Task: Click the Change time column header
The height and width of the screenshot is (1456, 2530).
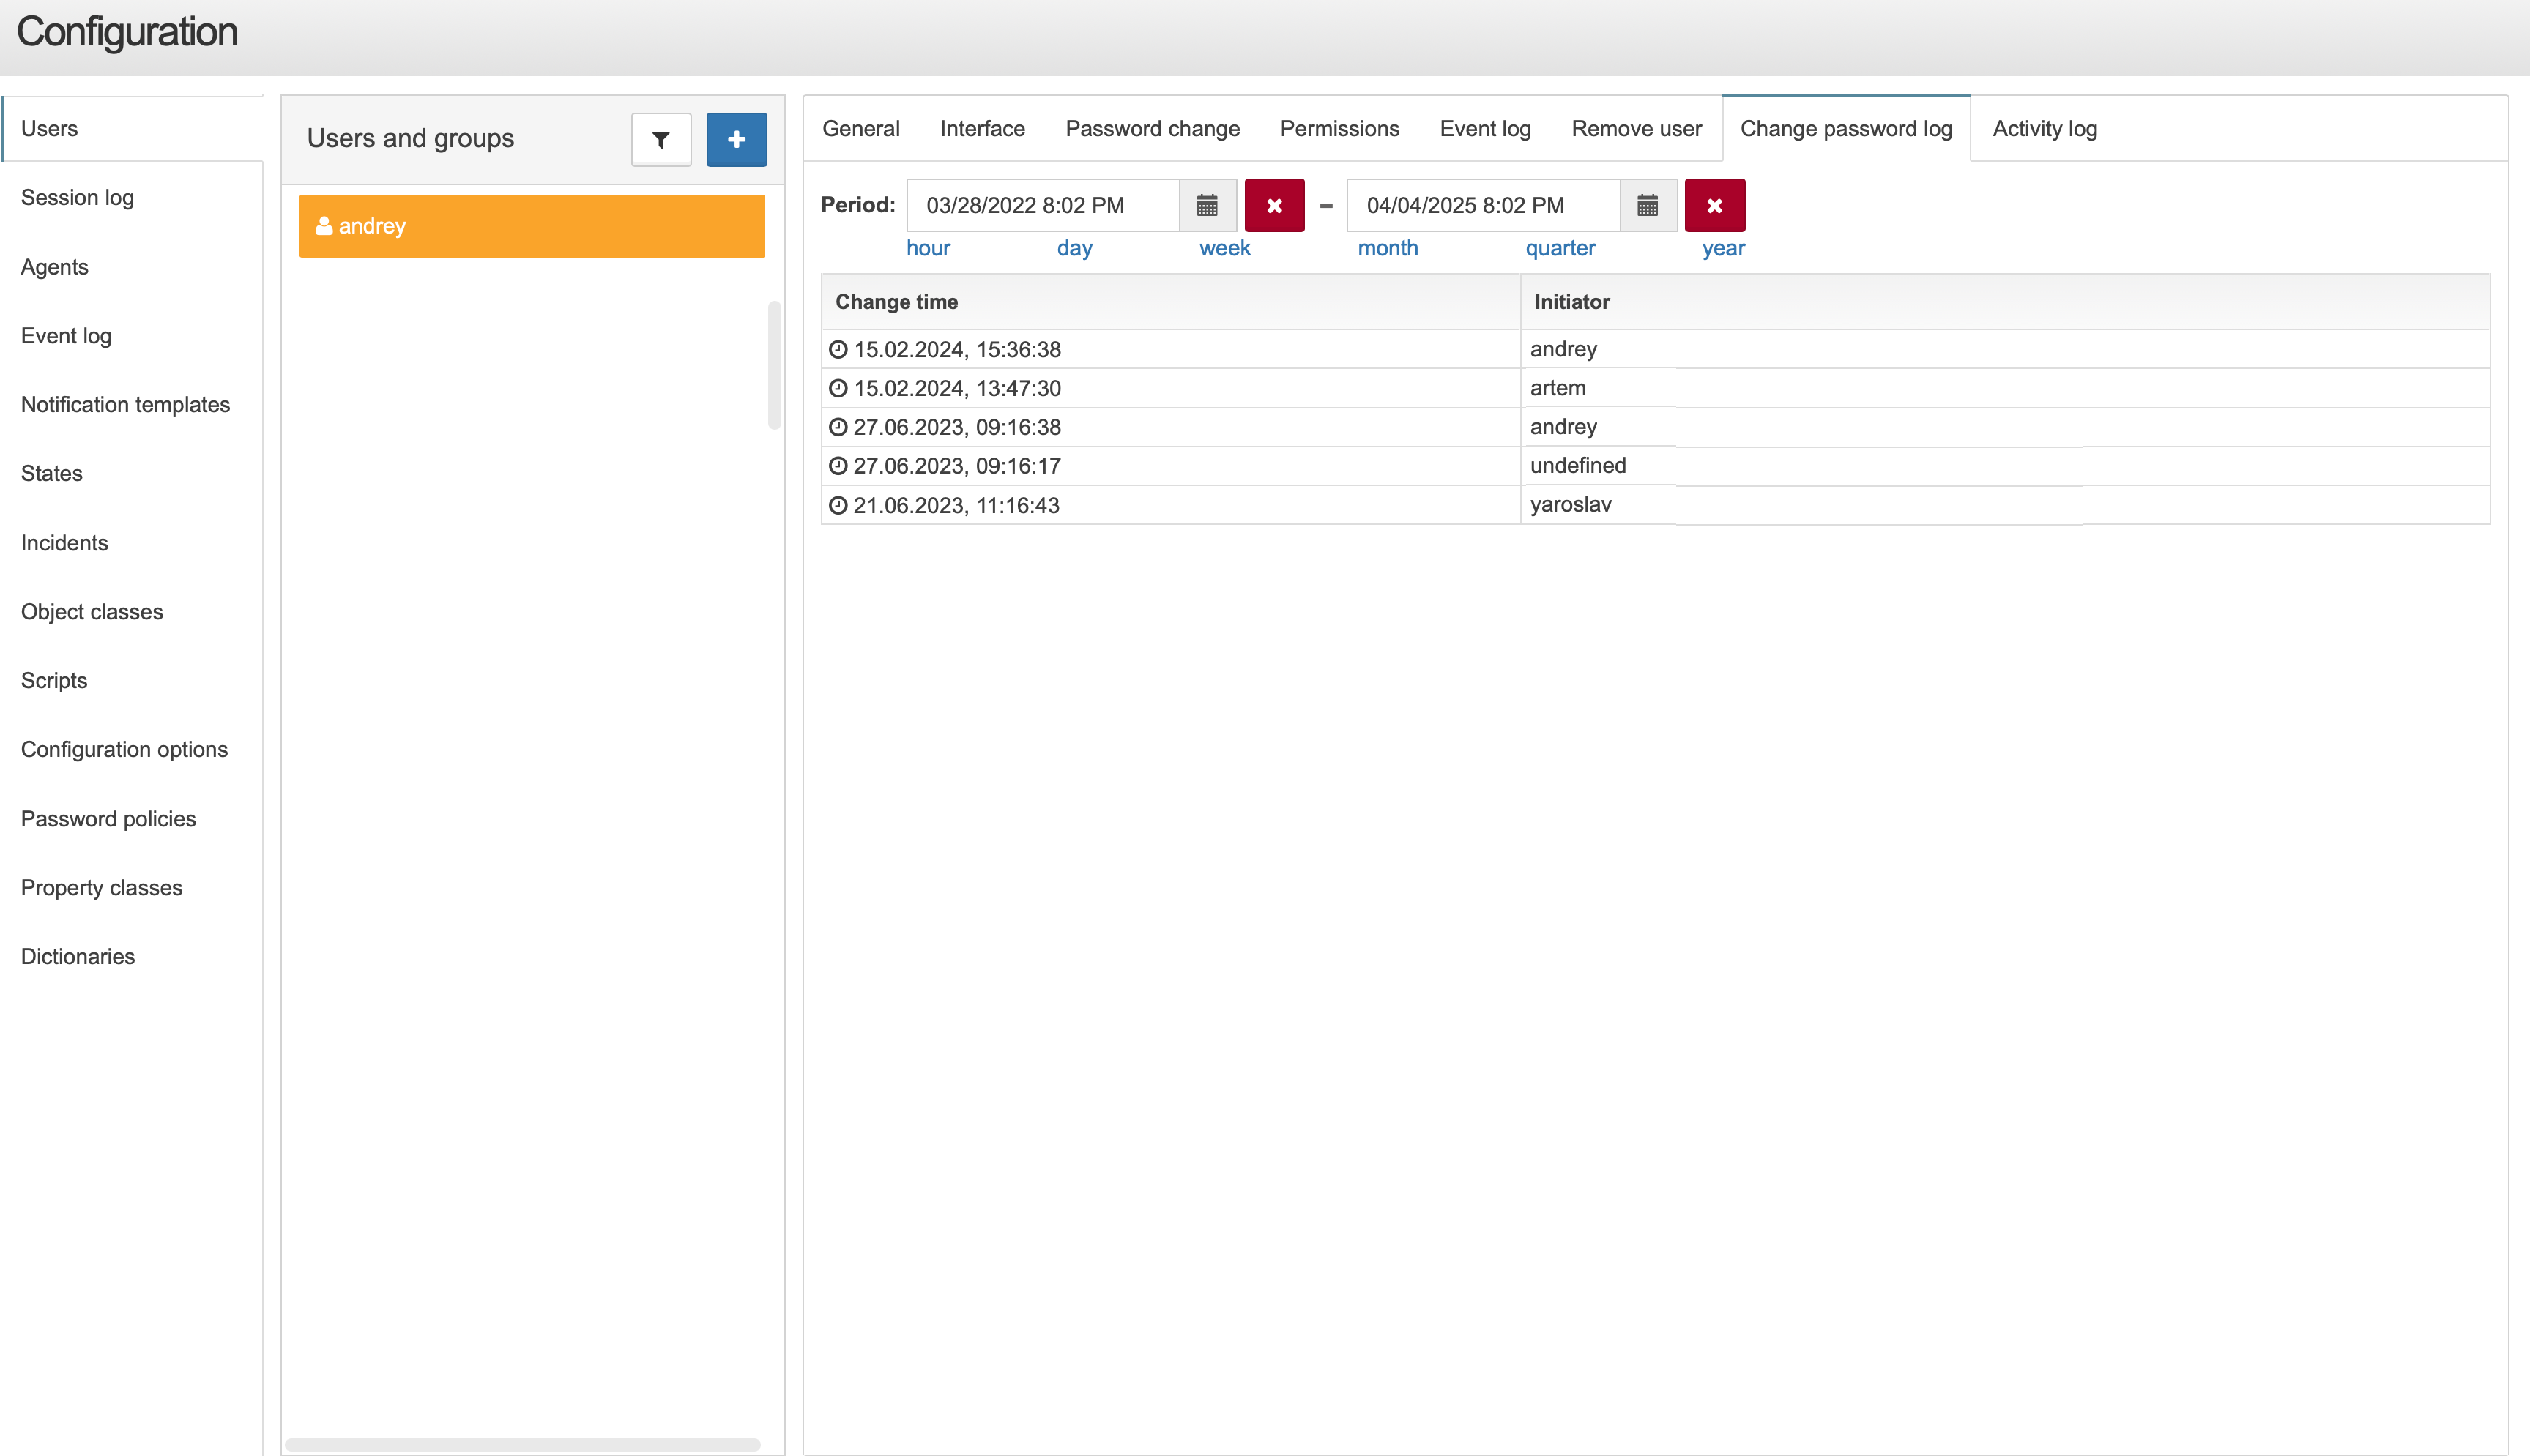Action: click(x=1170, y=302)
